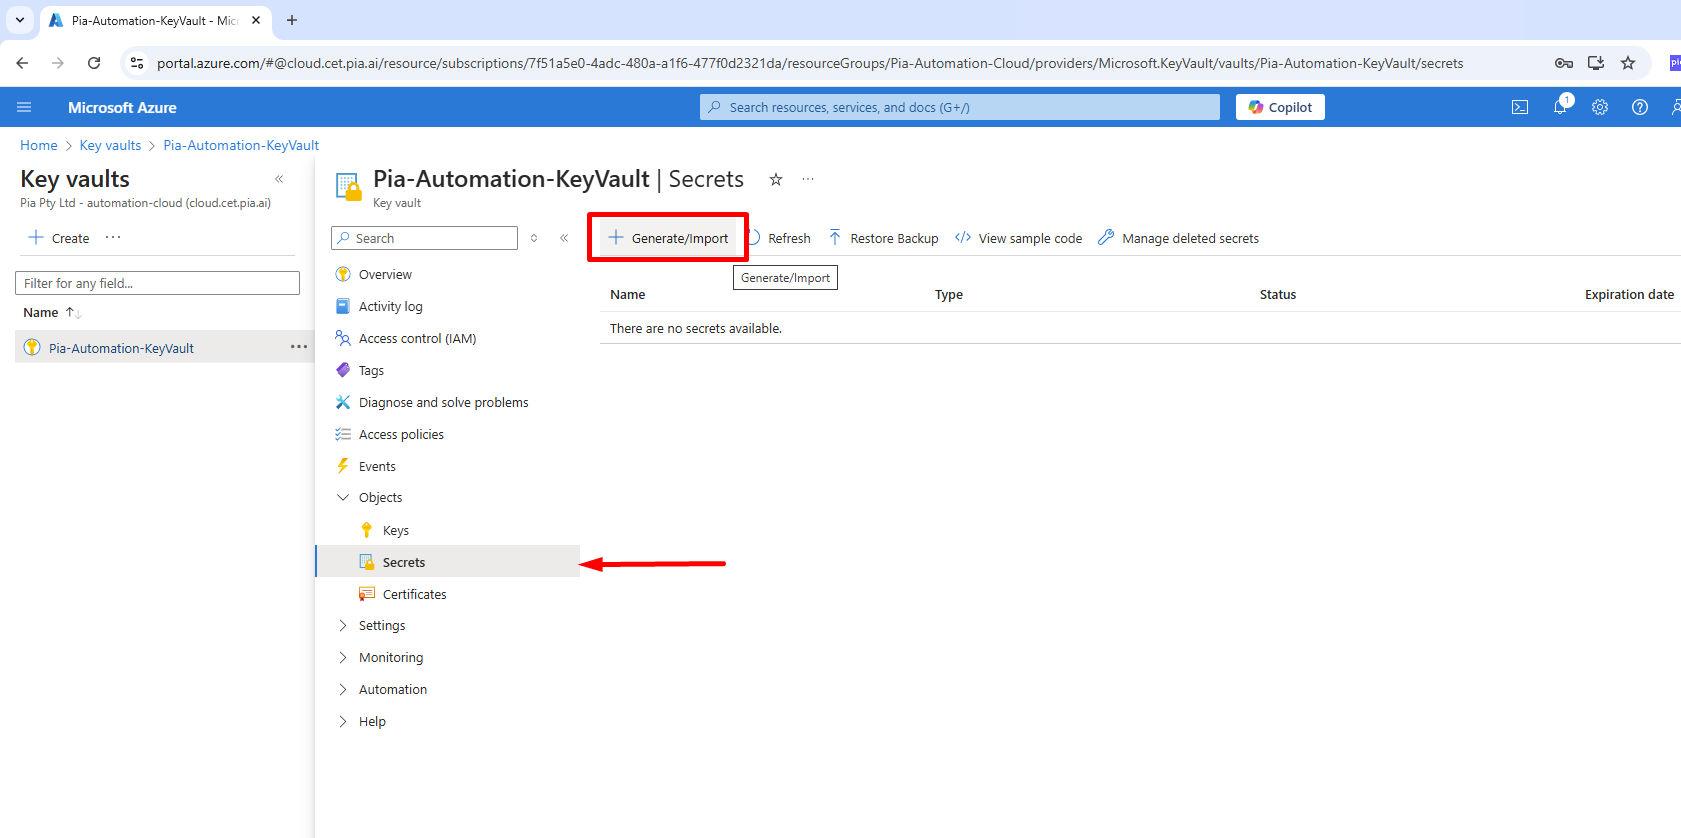Open the browser tab search dropdown
This screenshot has height=838, width=1681.
click(x=20, y=20)
